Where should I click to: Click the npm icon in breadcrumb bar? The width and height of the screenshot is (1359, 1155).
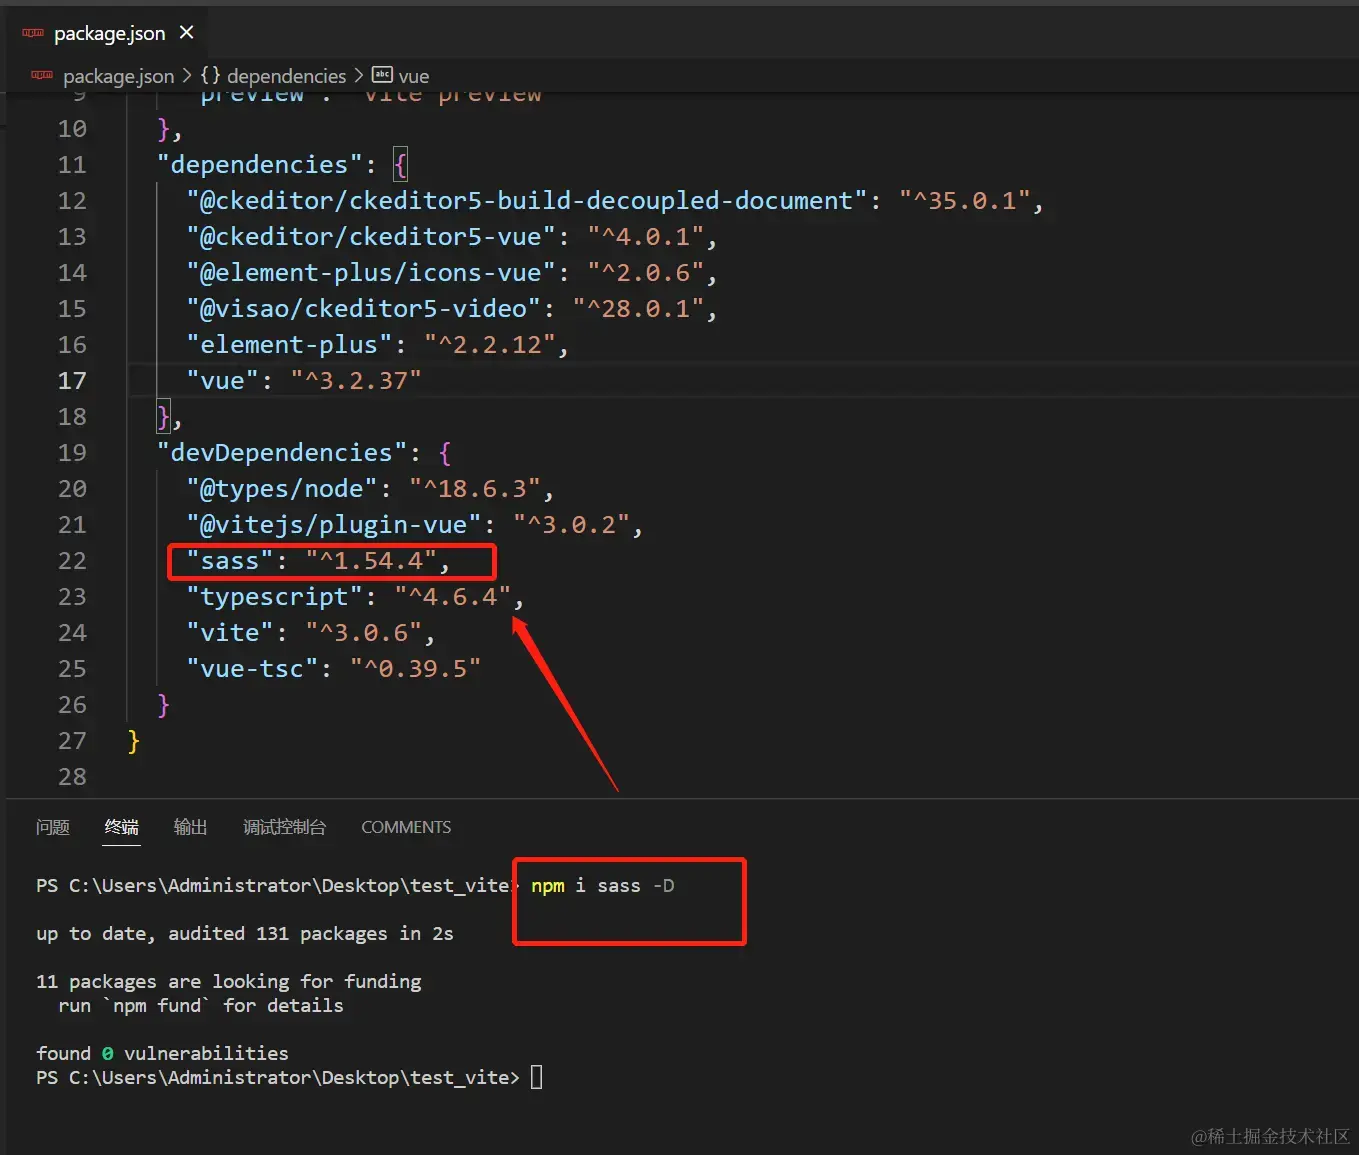pyautogui.click(x=42, y=75)
